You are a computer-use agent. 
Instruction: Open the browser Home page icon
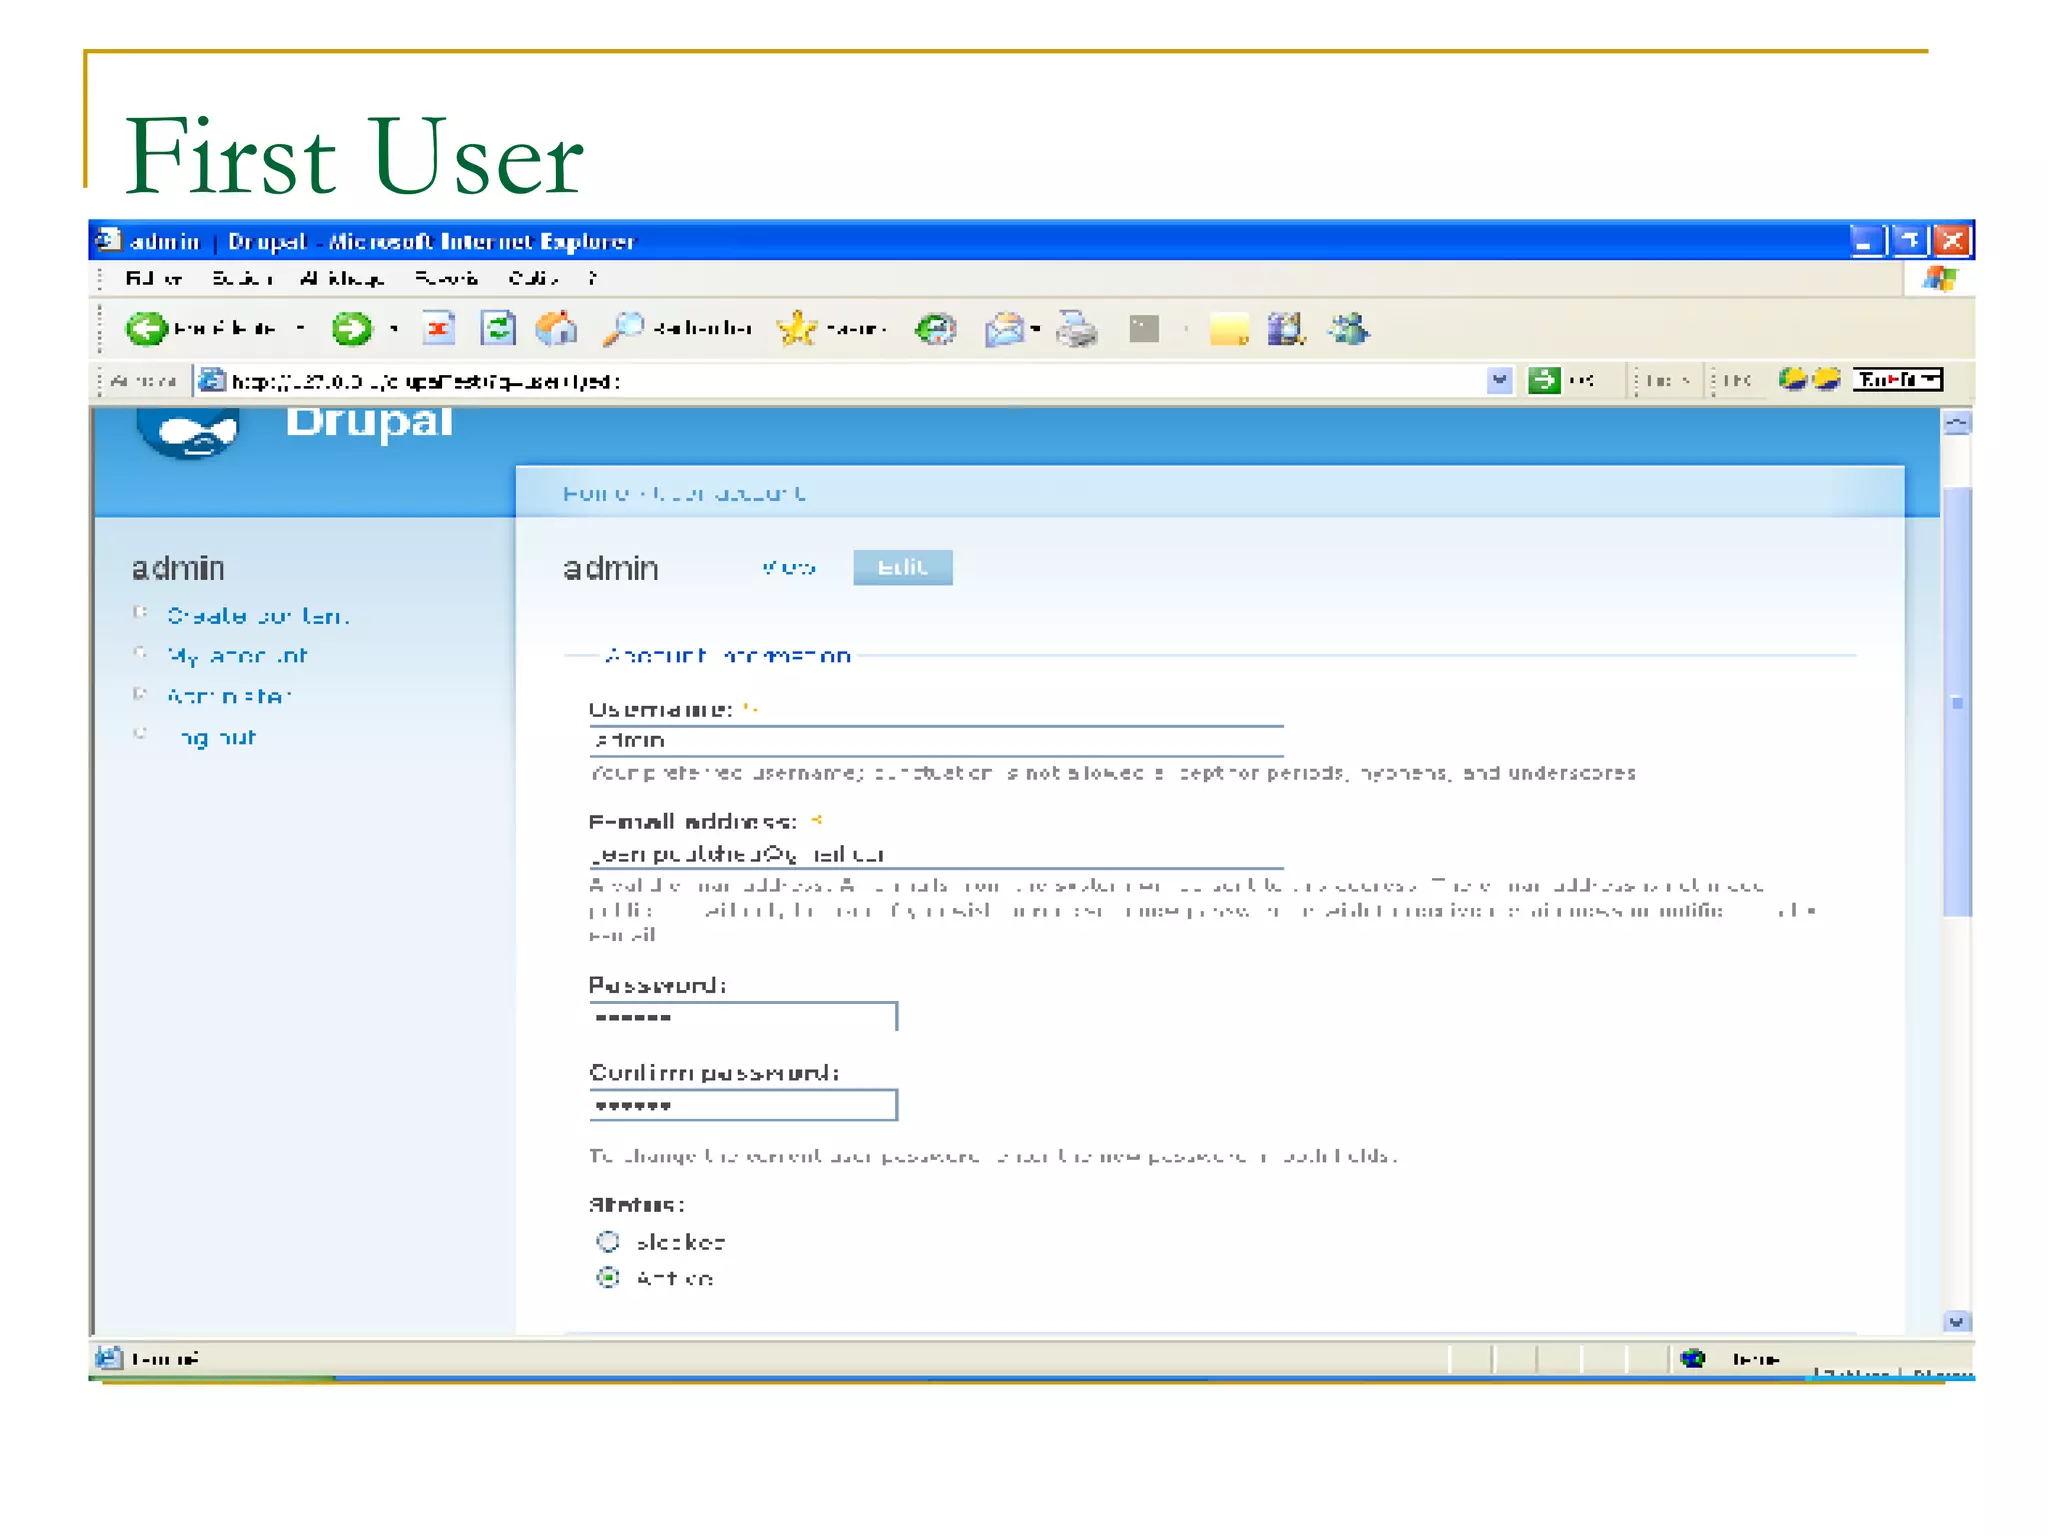click(556, 328)
